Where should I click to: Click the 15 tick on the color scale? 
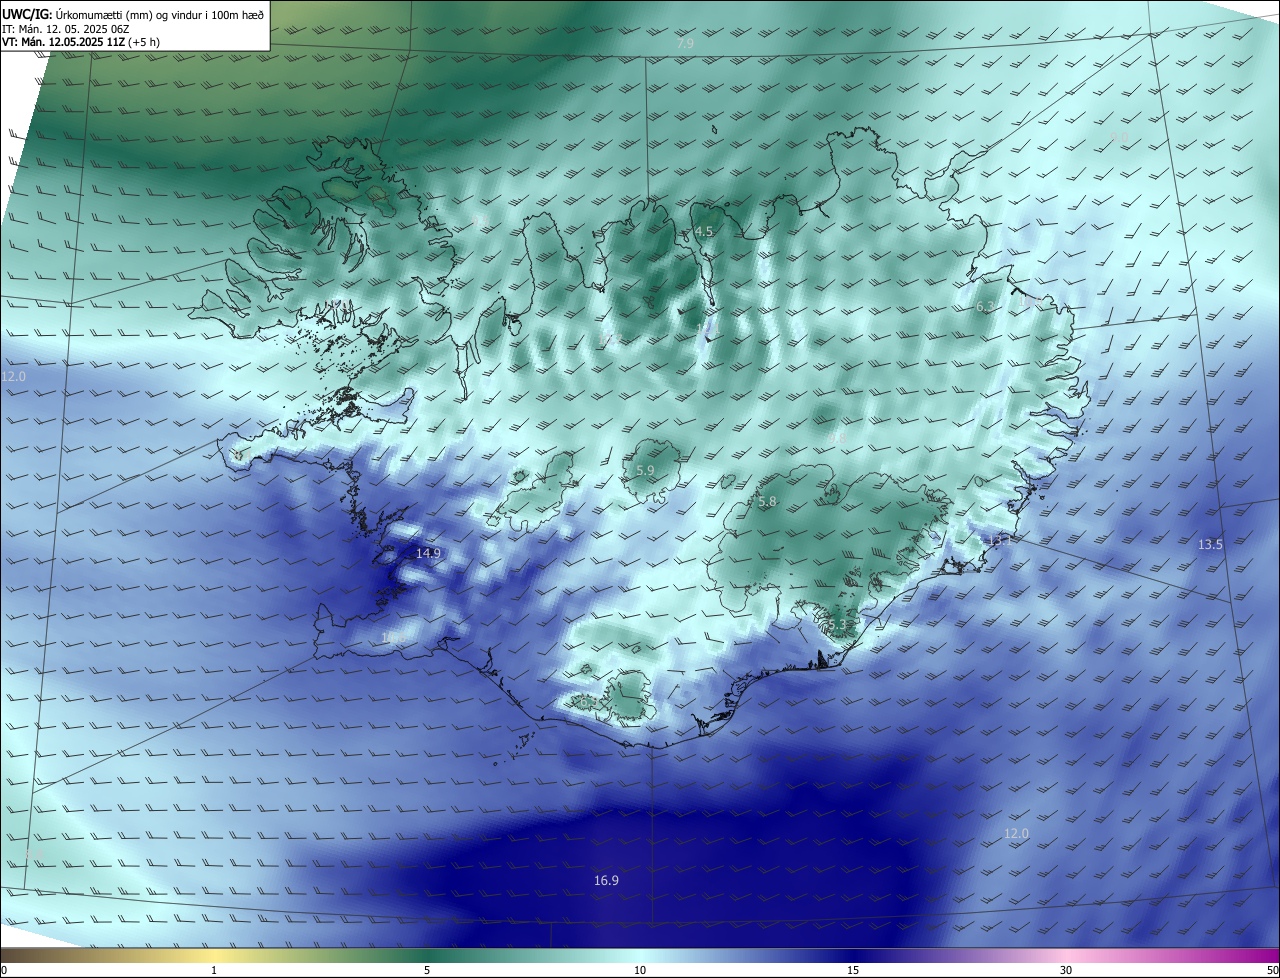853,970
